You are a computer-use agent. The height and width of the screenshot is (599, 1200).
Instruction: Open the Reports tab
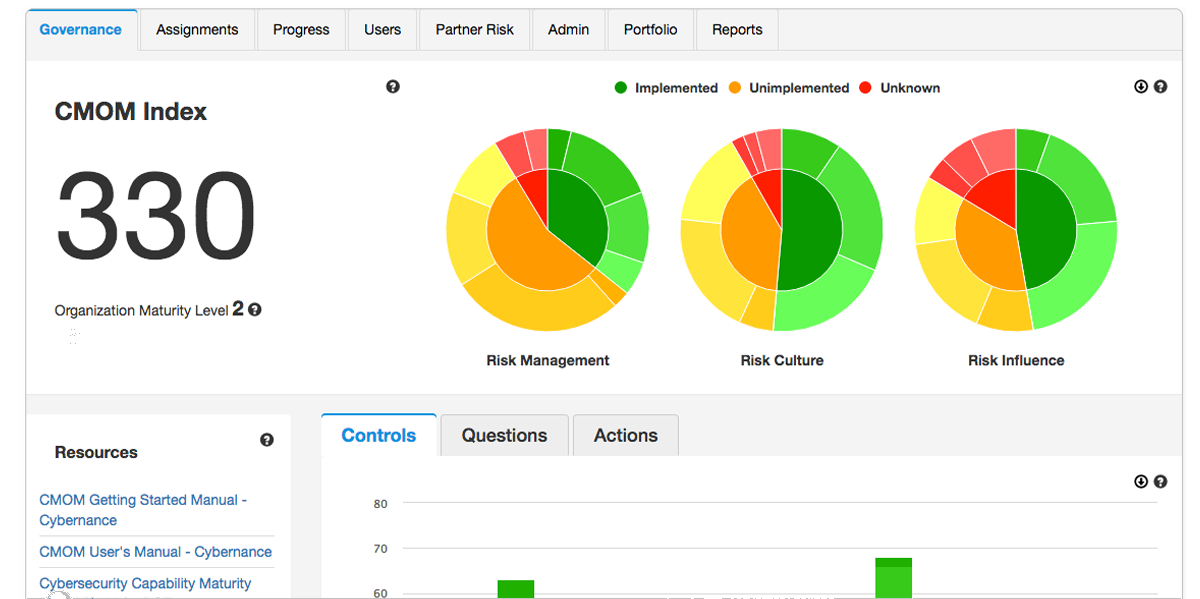737,30
